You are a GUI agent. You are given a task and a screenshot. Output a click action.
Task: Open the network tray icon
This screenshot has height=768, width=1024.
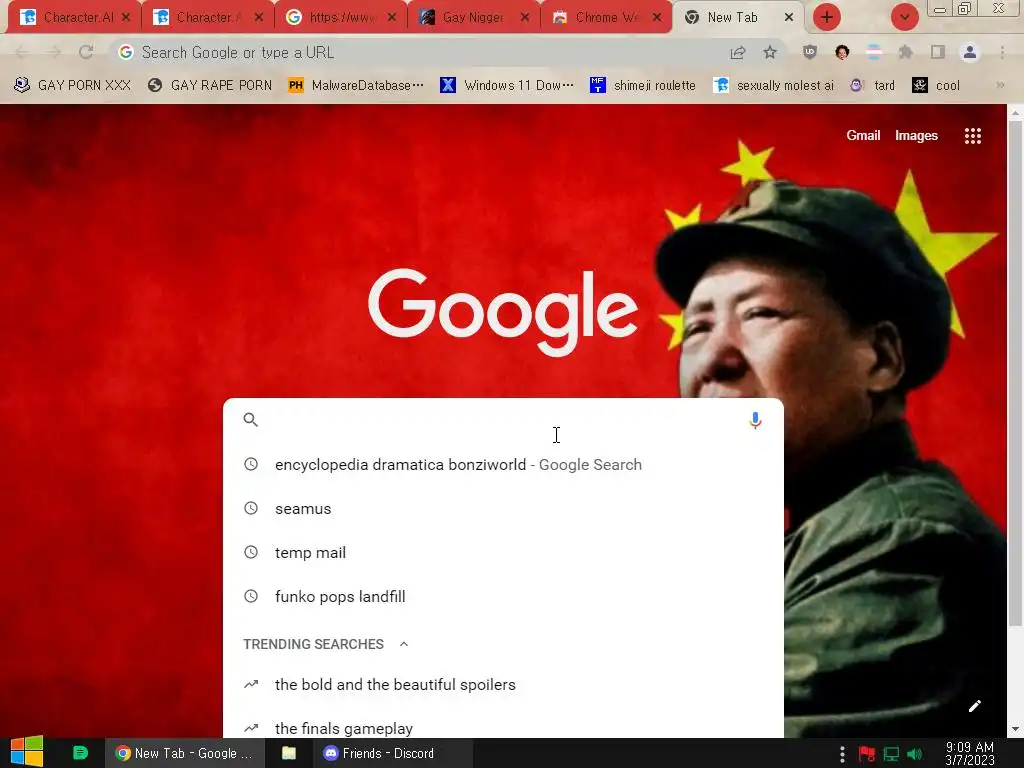click(x=891, y=754)
